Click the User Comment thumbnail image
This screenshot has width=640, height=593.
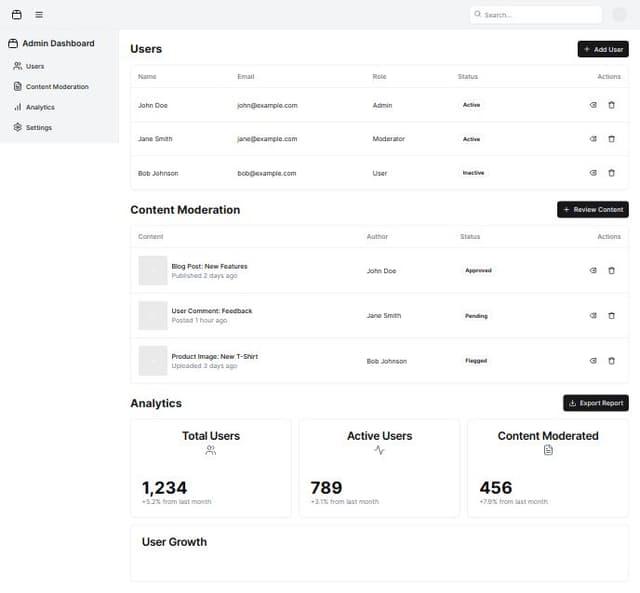[153, 315]
